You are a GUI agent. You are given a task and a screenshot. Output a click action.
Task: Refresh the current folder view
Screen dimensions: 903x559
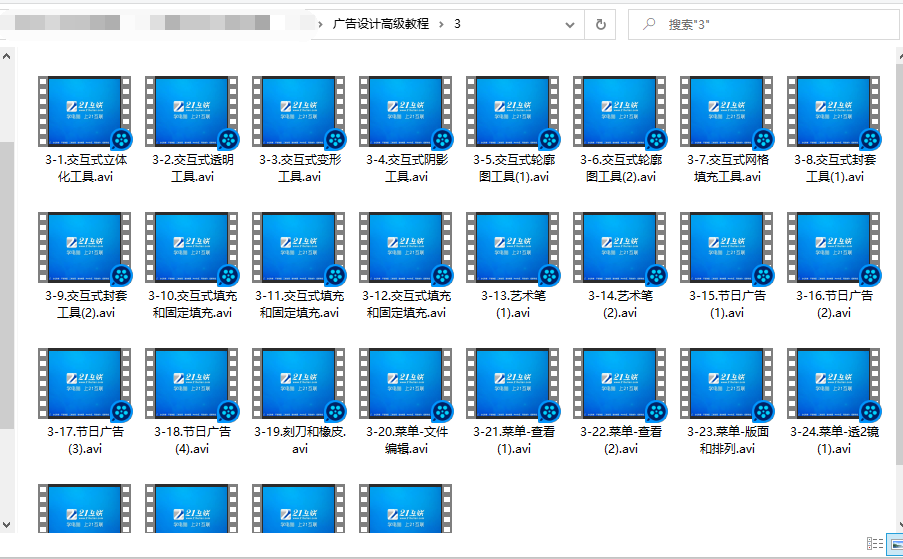point(600,24)
